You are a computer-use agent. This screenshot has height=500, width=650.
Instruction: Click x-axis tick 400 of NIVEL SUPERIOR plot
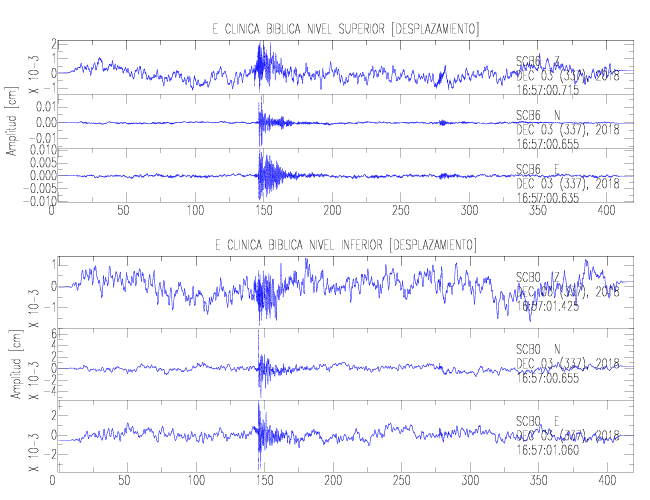pyautogui.click(x=606, y=211)
